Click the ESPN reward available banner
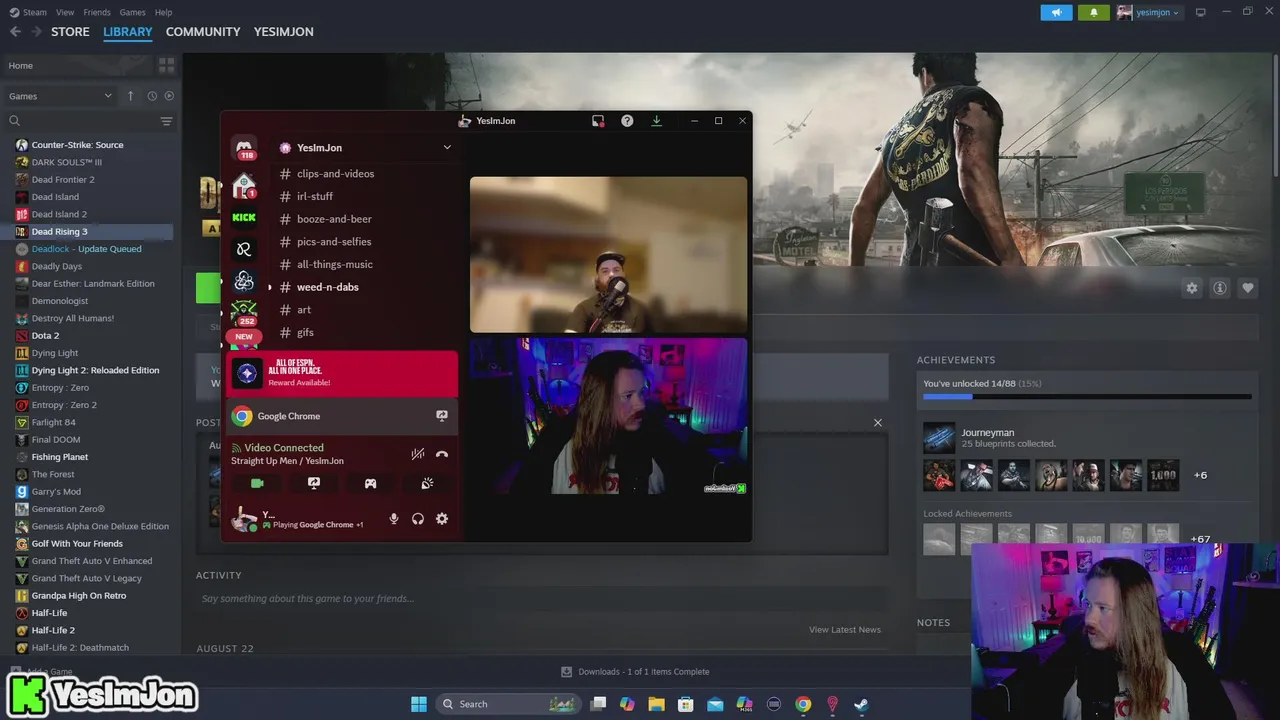This screenshot has width=1280, height=720. point(344,374)
